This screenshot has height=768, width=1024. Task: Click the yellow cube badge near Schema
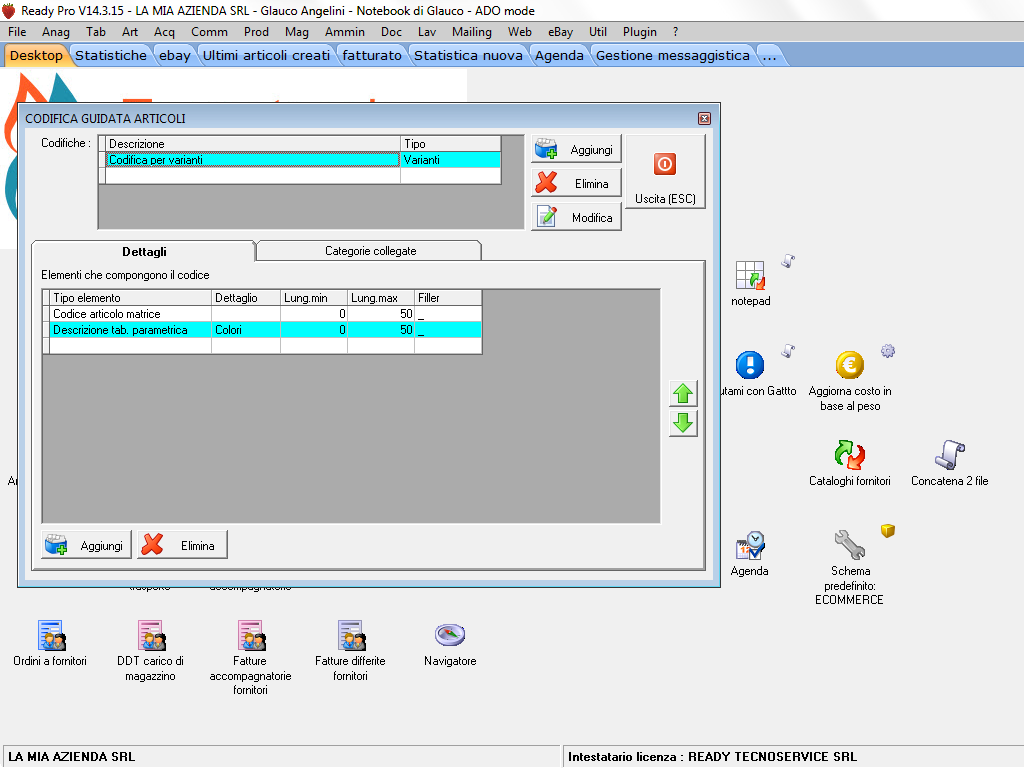[888, 531]
